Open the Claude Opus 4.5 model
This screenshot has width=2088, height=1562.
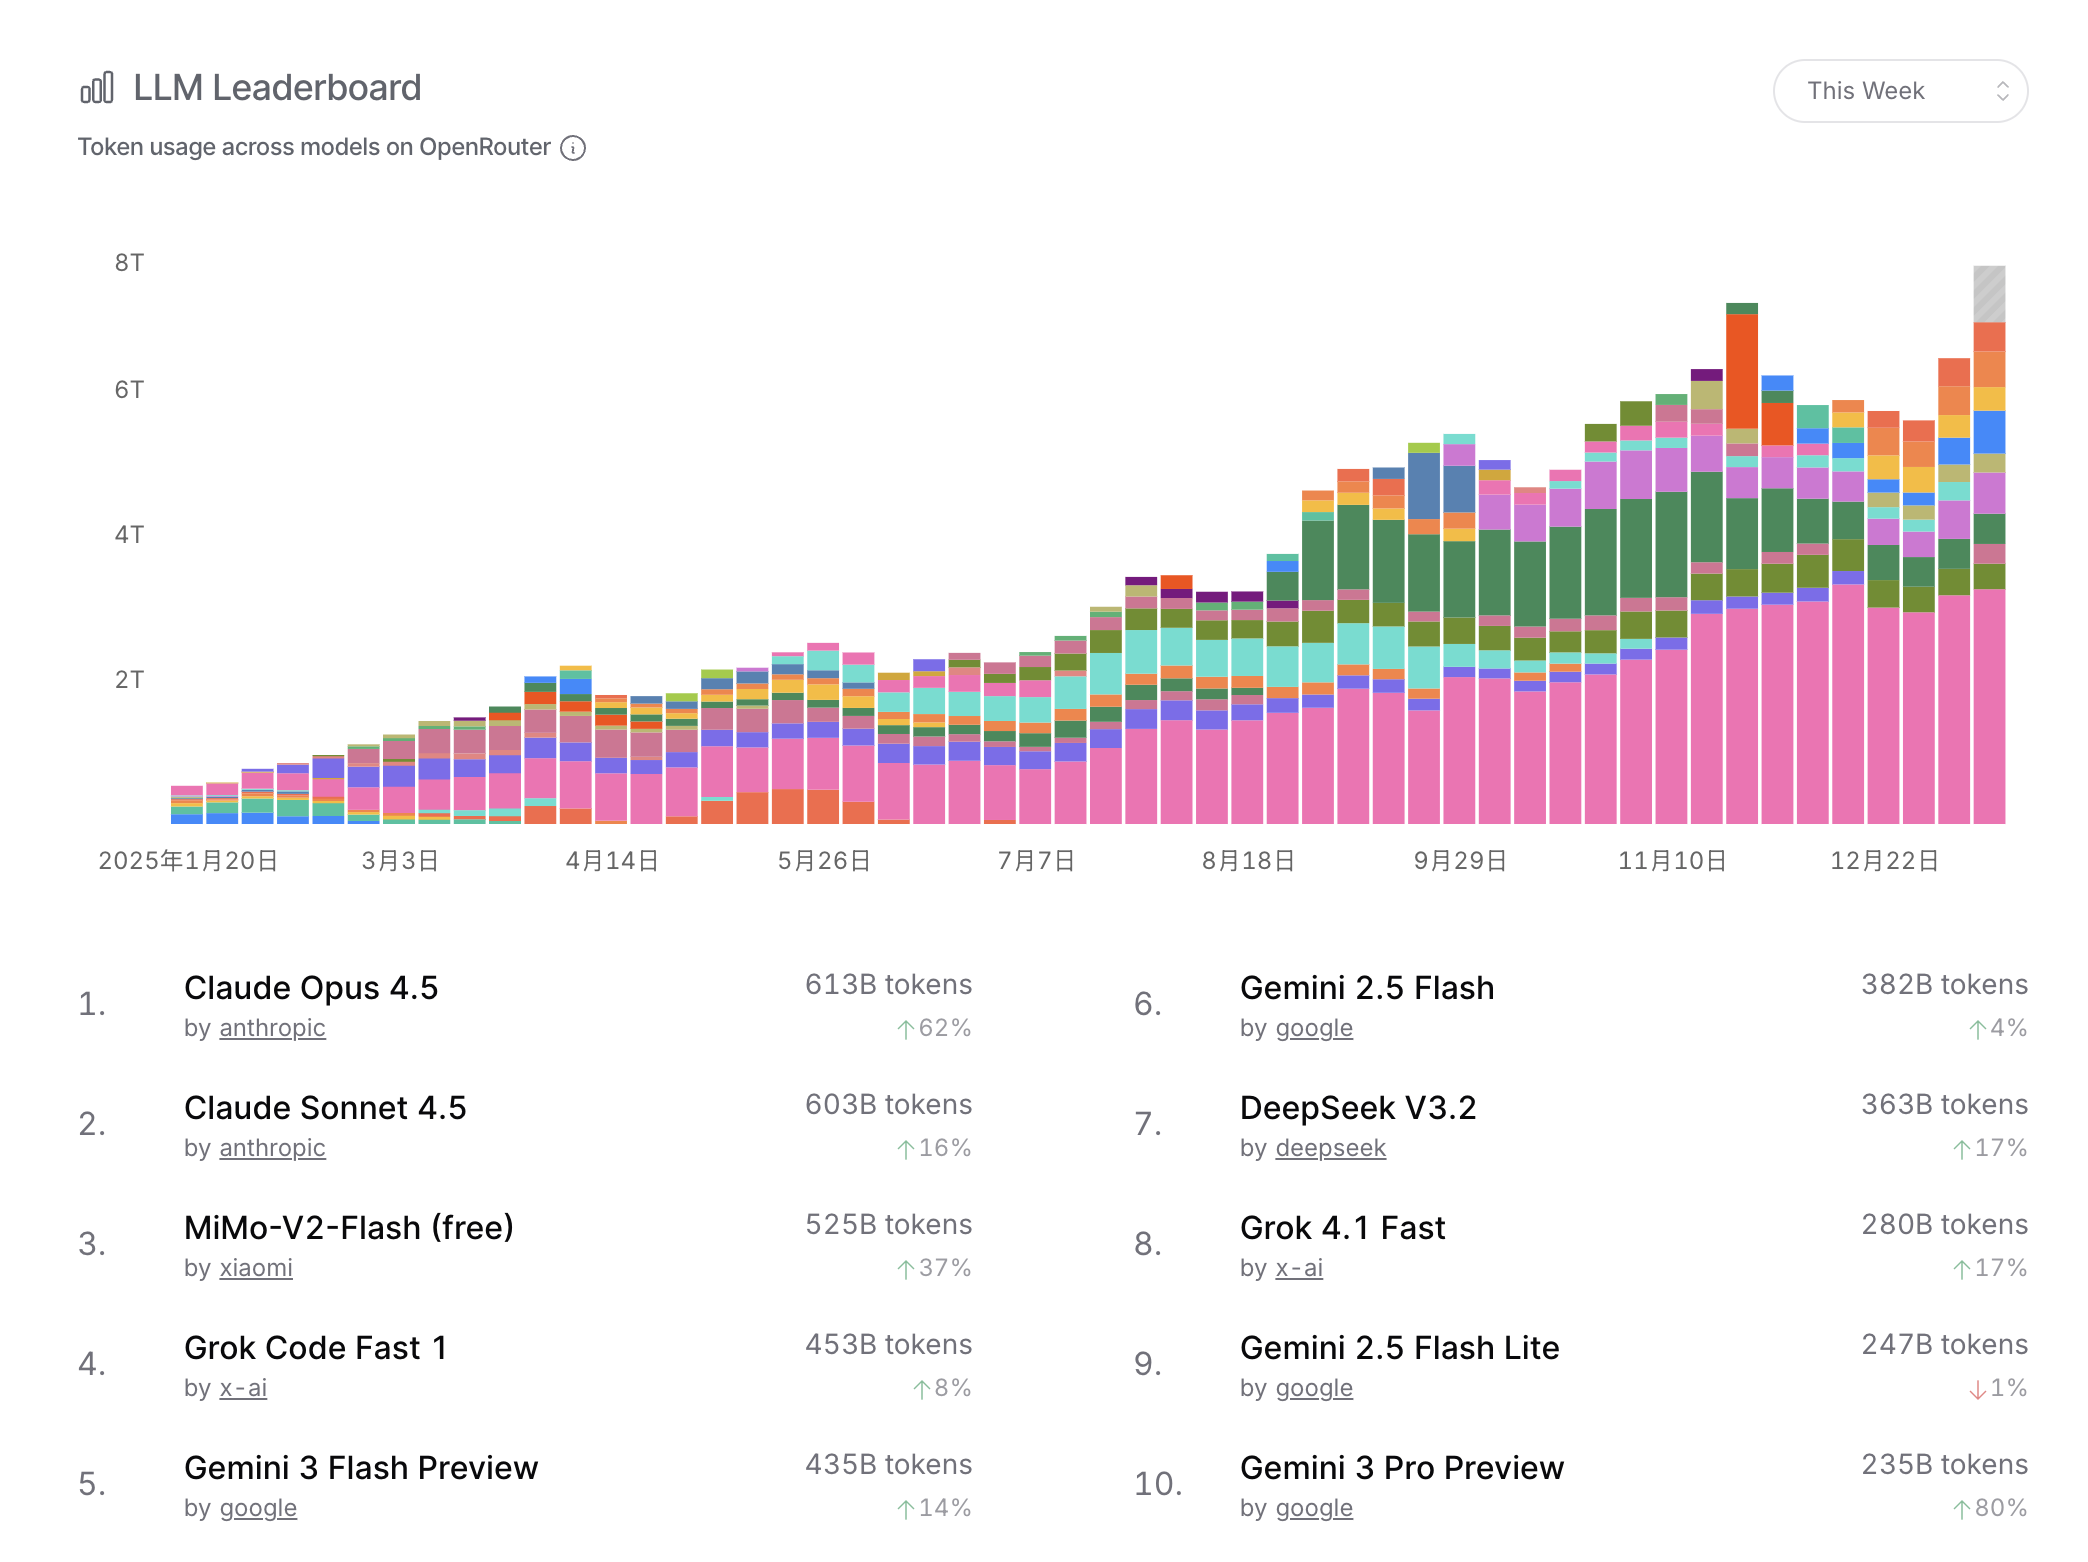311,988
